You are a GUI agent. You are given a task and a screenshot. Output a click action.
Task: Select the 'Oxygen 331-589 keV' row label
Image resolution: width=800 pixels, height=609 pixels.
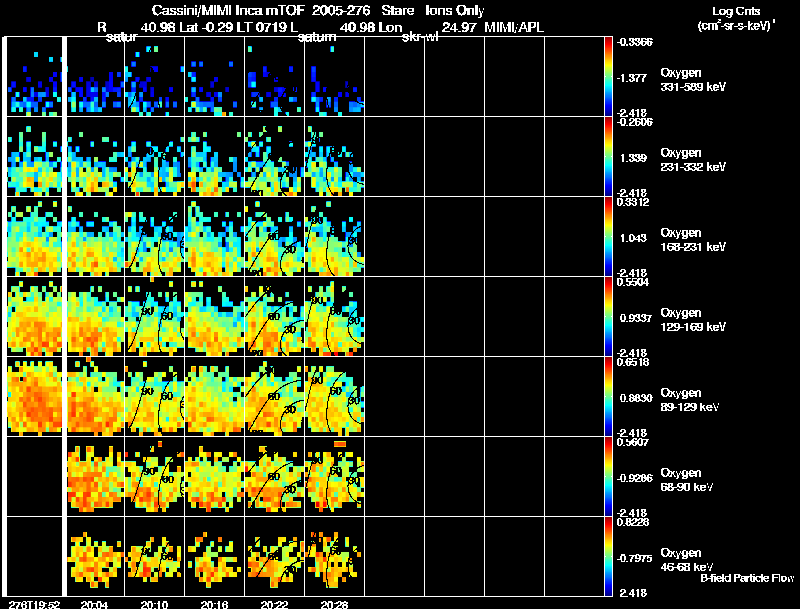[693, 80]
